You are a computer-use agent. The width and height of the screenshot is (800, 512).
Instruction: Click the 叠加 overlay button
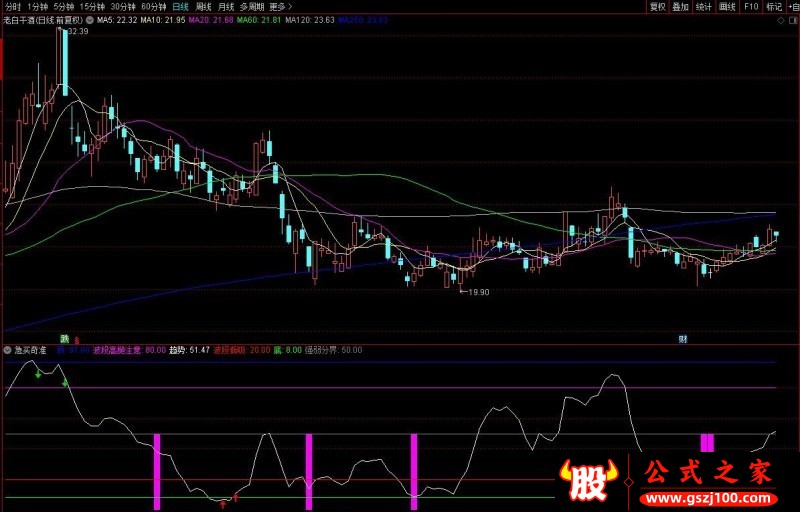[681, 6]
